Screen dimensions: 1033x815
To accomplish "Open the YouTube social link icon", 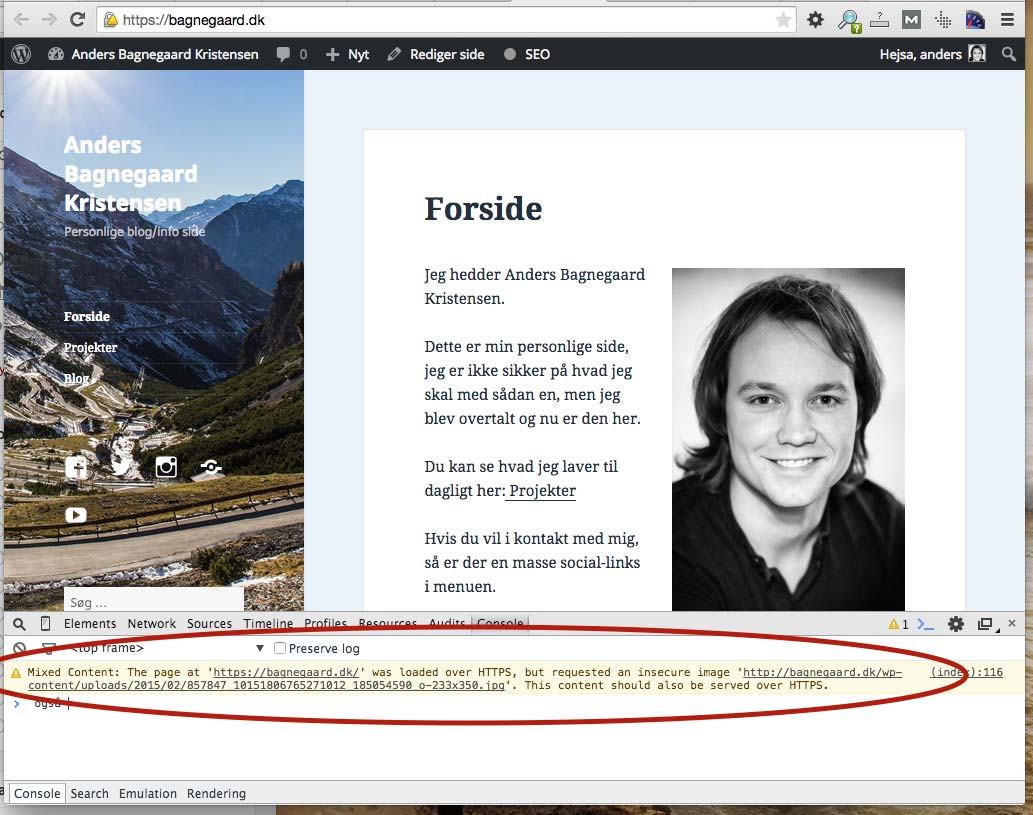I will [x=76, y=515].
